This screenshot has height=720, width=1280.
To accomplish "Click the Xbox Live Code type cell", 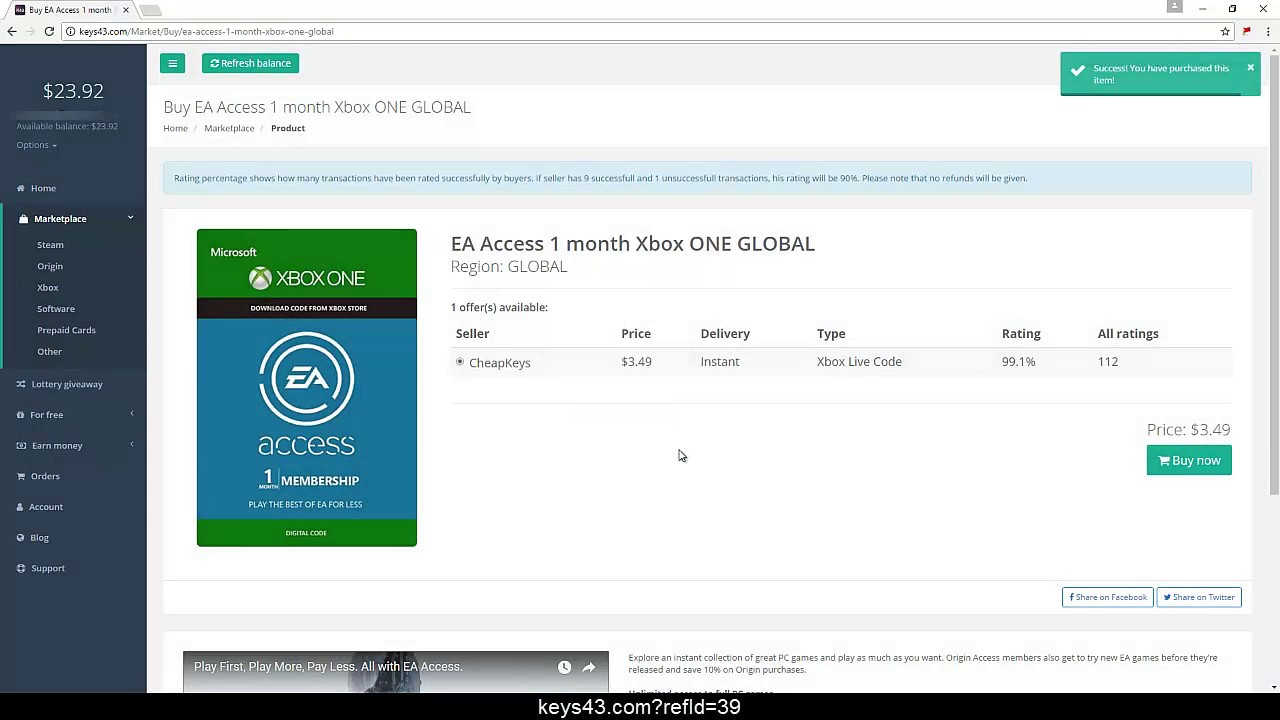I will [x=859, y=362].
